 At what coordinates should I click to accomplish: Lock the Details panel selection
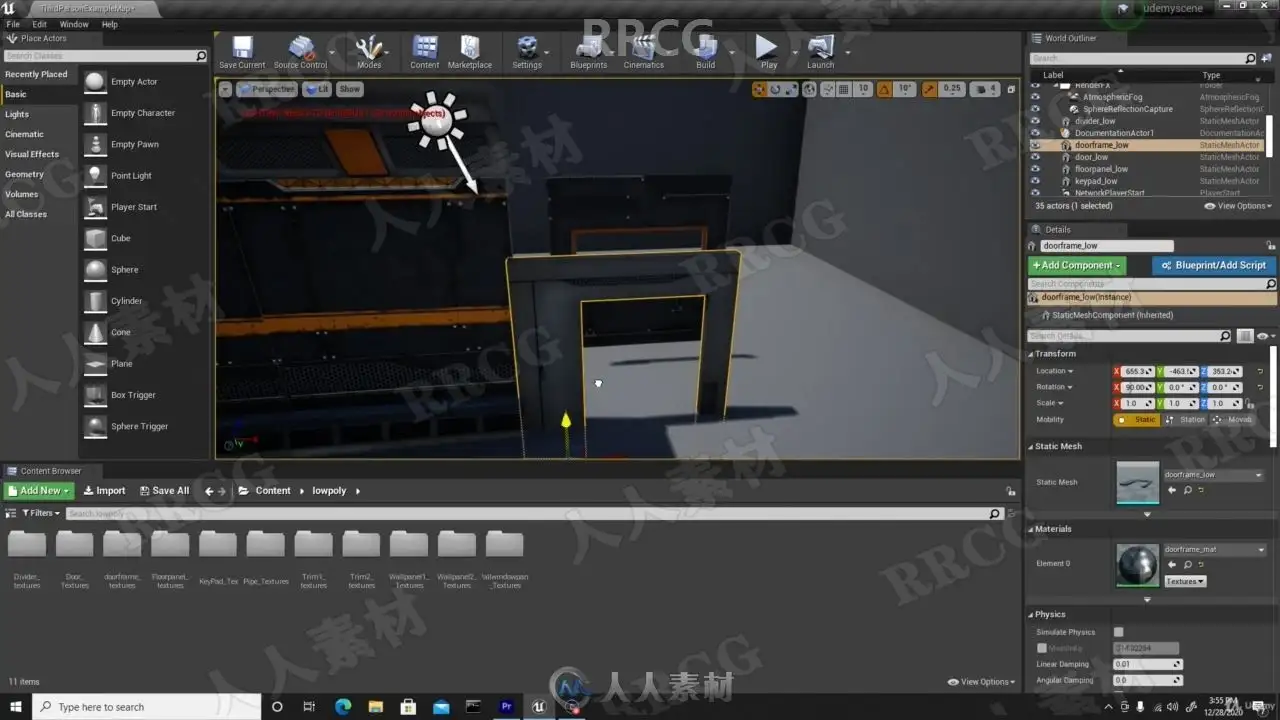(x=1271, y=246)
